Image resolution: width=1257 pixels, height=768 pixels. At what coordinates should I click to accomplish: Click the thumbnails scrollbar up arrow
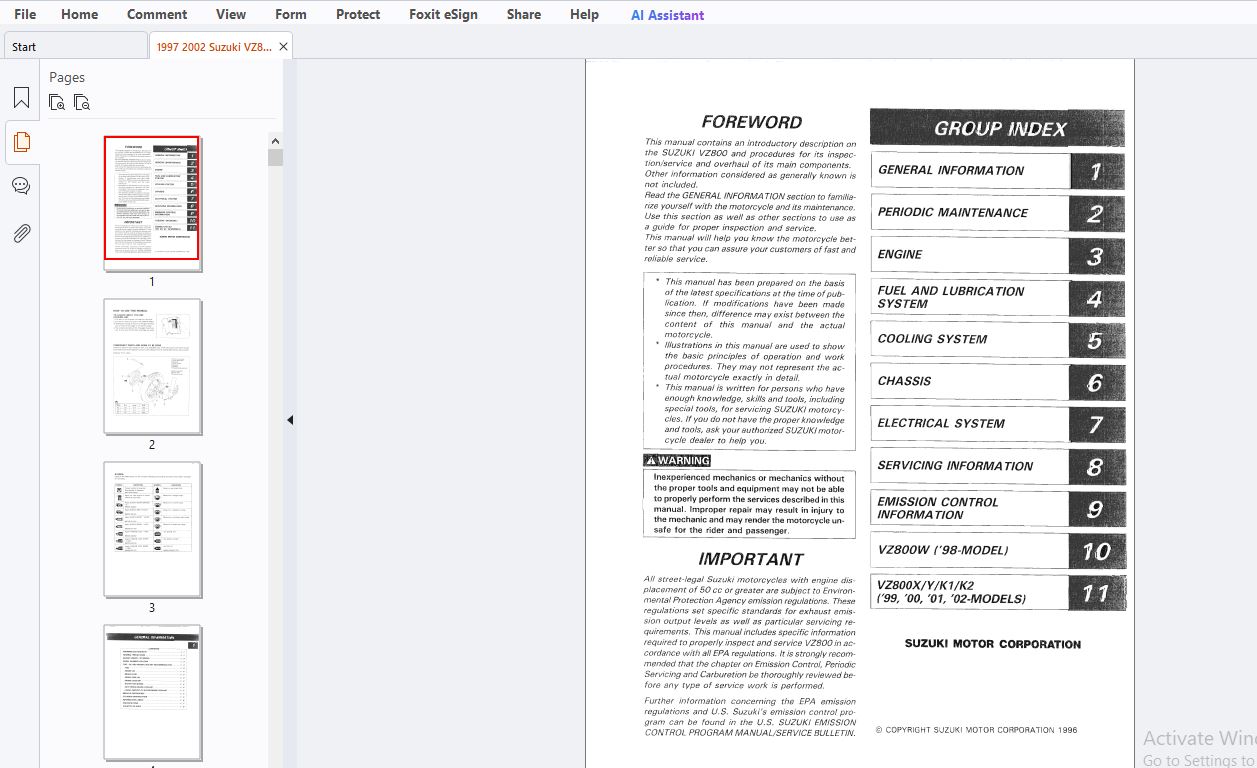(x=275, y=141)
